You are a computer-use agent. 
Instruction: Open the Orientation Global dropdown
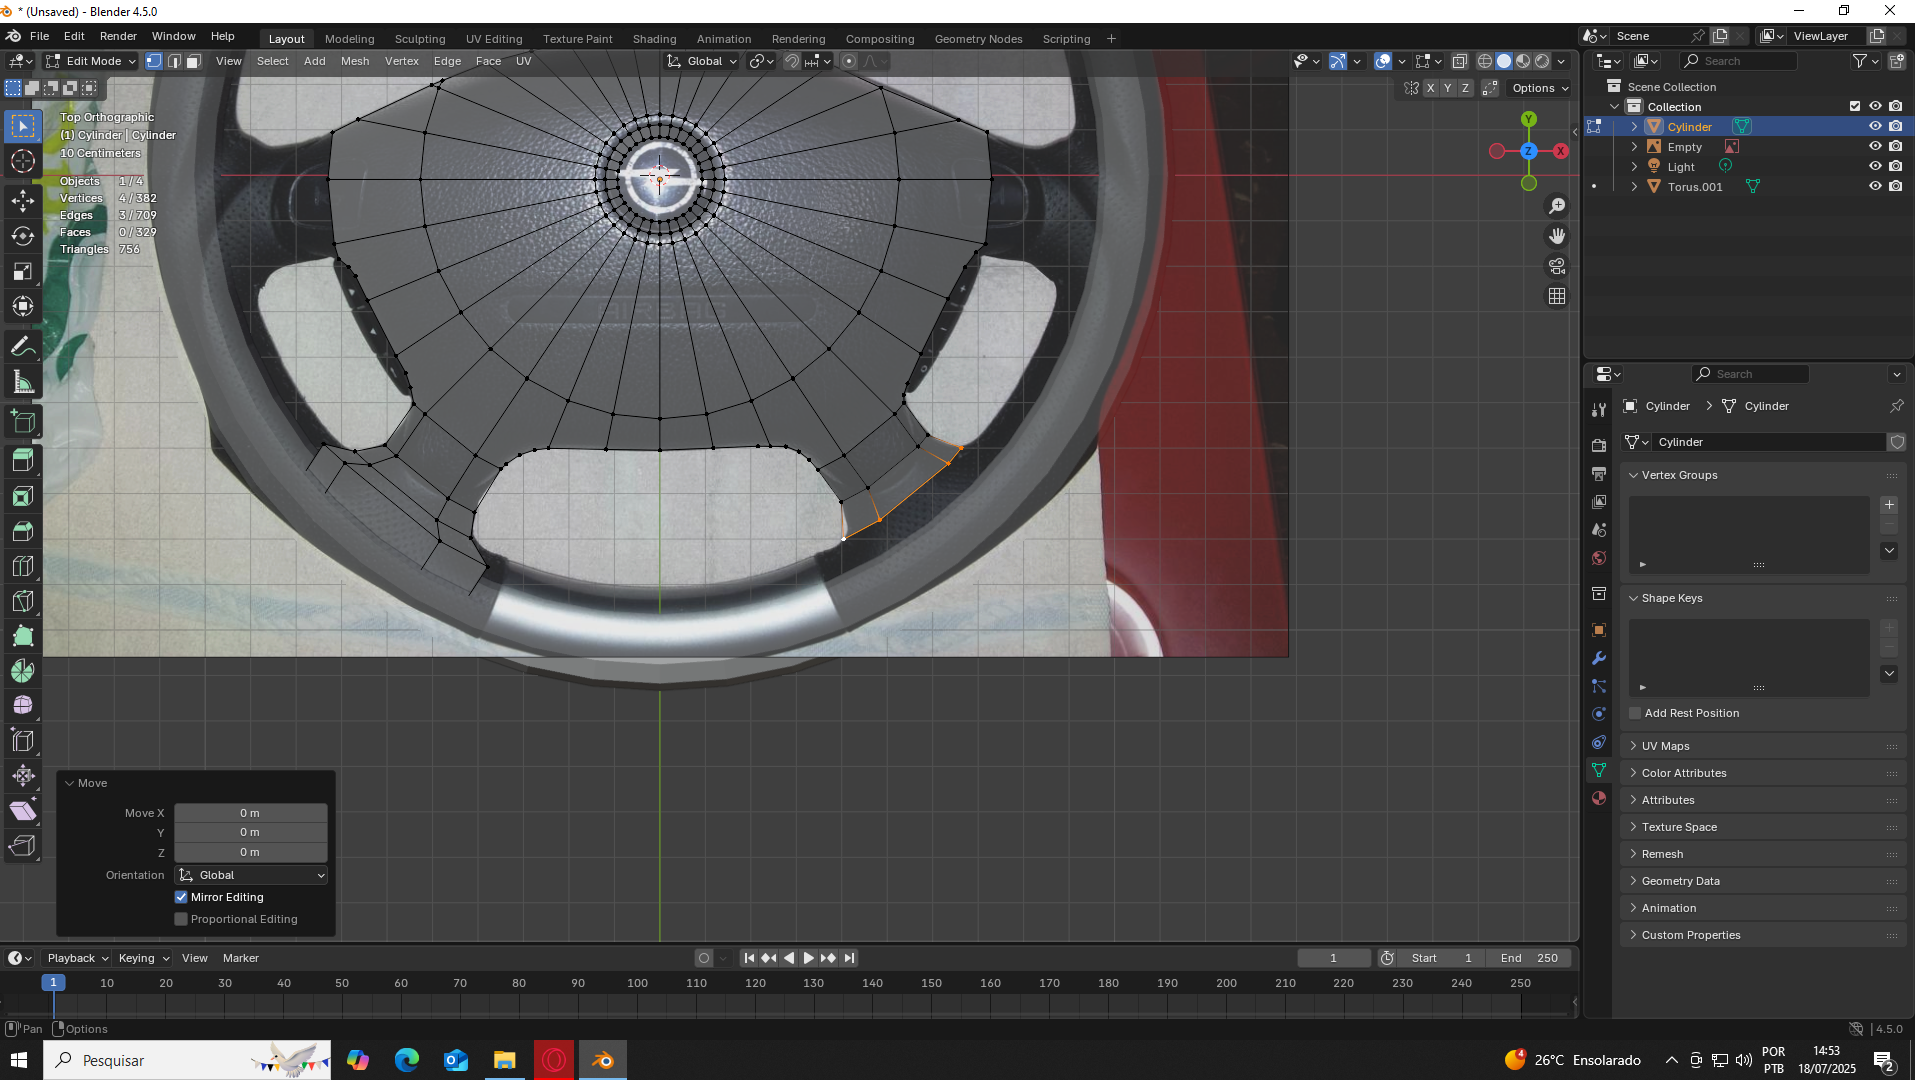tap(251, 875)
